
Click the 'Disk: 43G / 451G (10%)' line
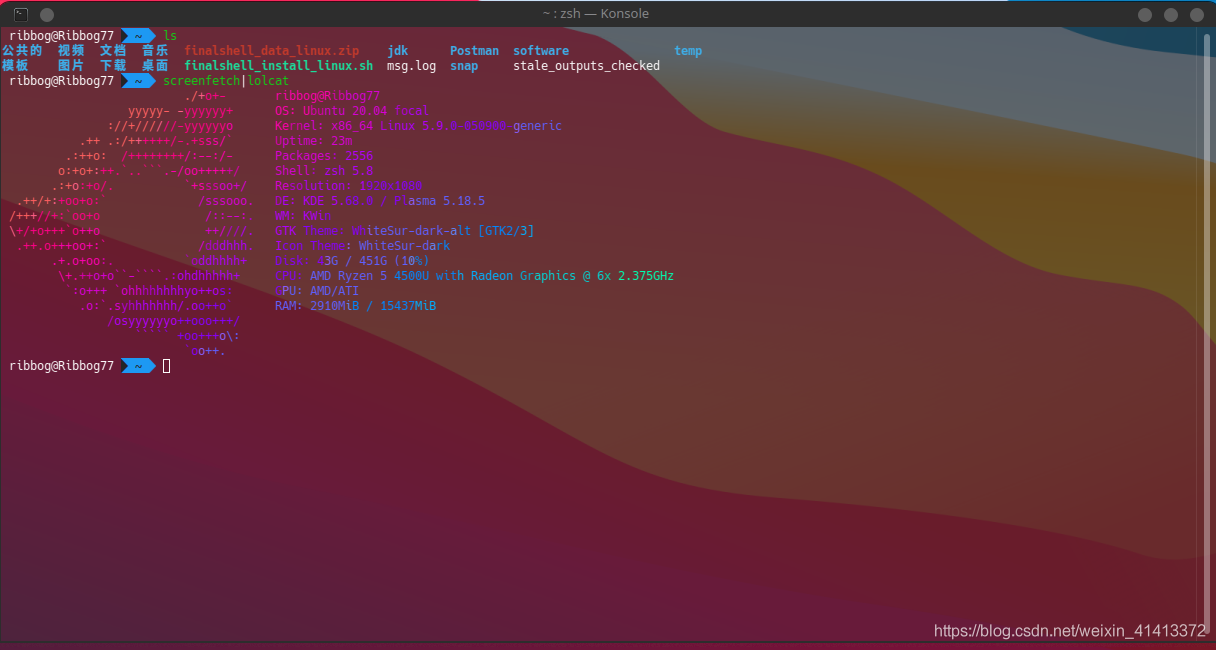352,261
